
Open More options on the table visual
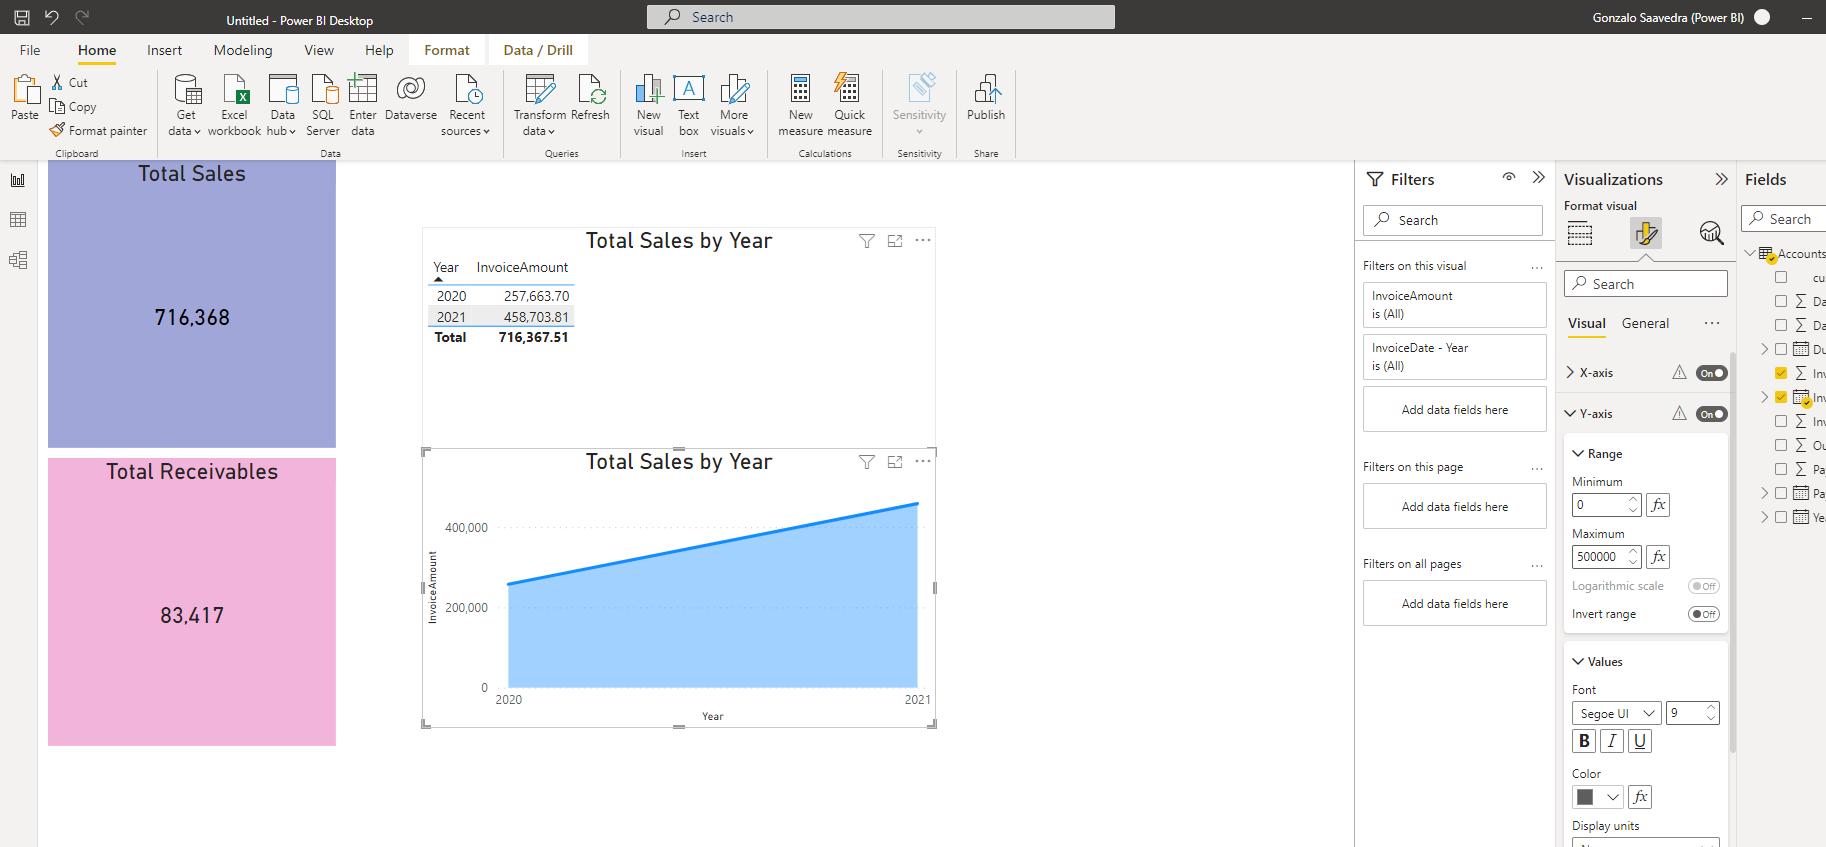[923, 240]
